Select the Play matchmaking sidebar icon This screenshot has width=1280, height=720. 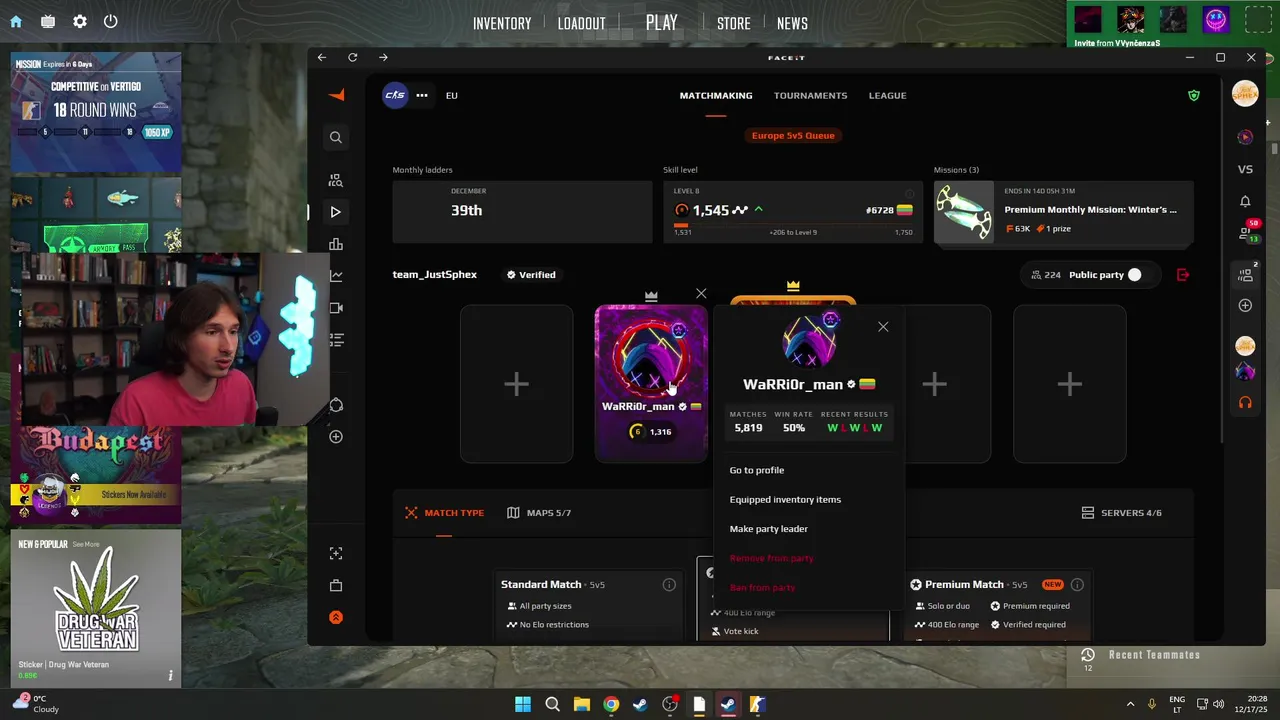coord(336,212)
